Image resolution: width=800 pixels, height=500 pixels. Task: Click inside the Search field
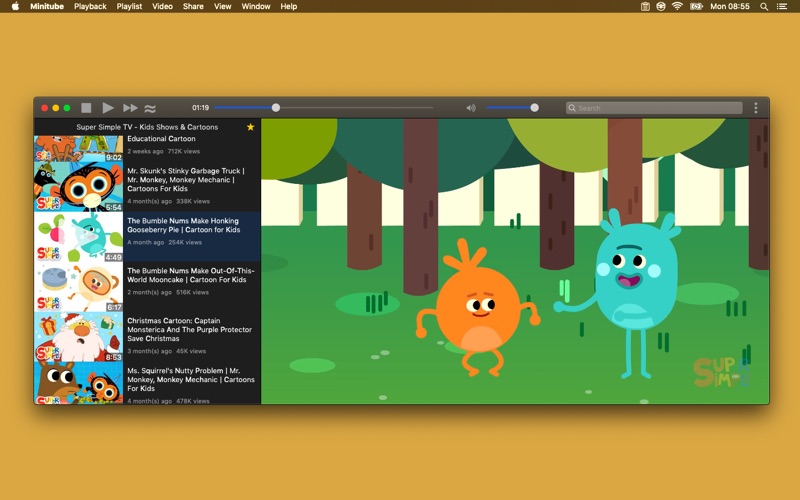[657, 108]
